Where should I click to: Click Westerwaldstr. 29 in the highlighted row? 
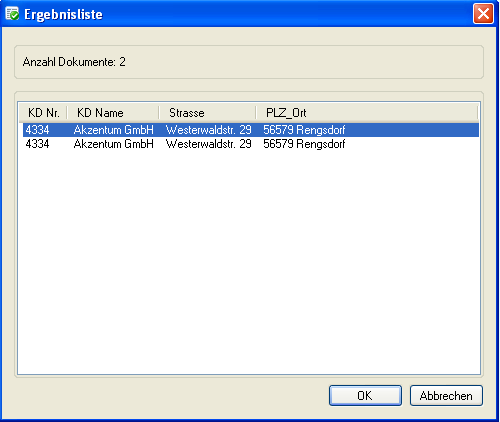coord(209,130)
